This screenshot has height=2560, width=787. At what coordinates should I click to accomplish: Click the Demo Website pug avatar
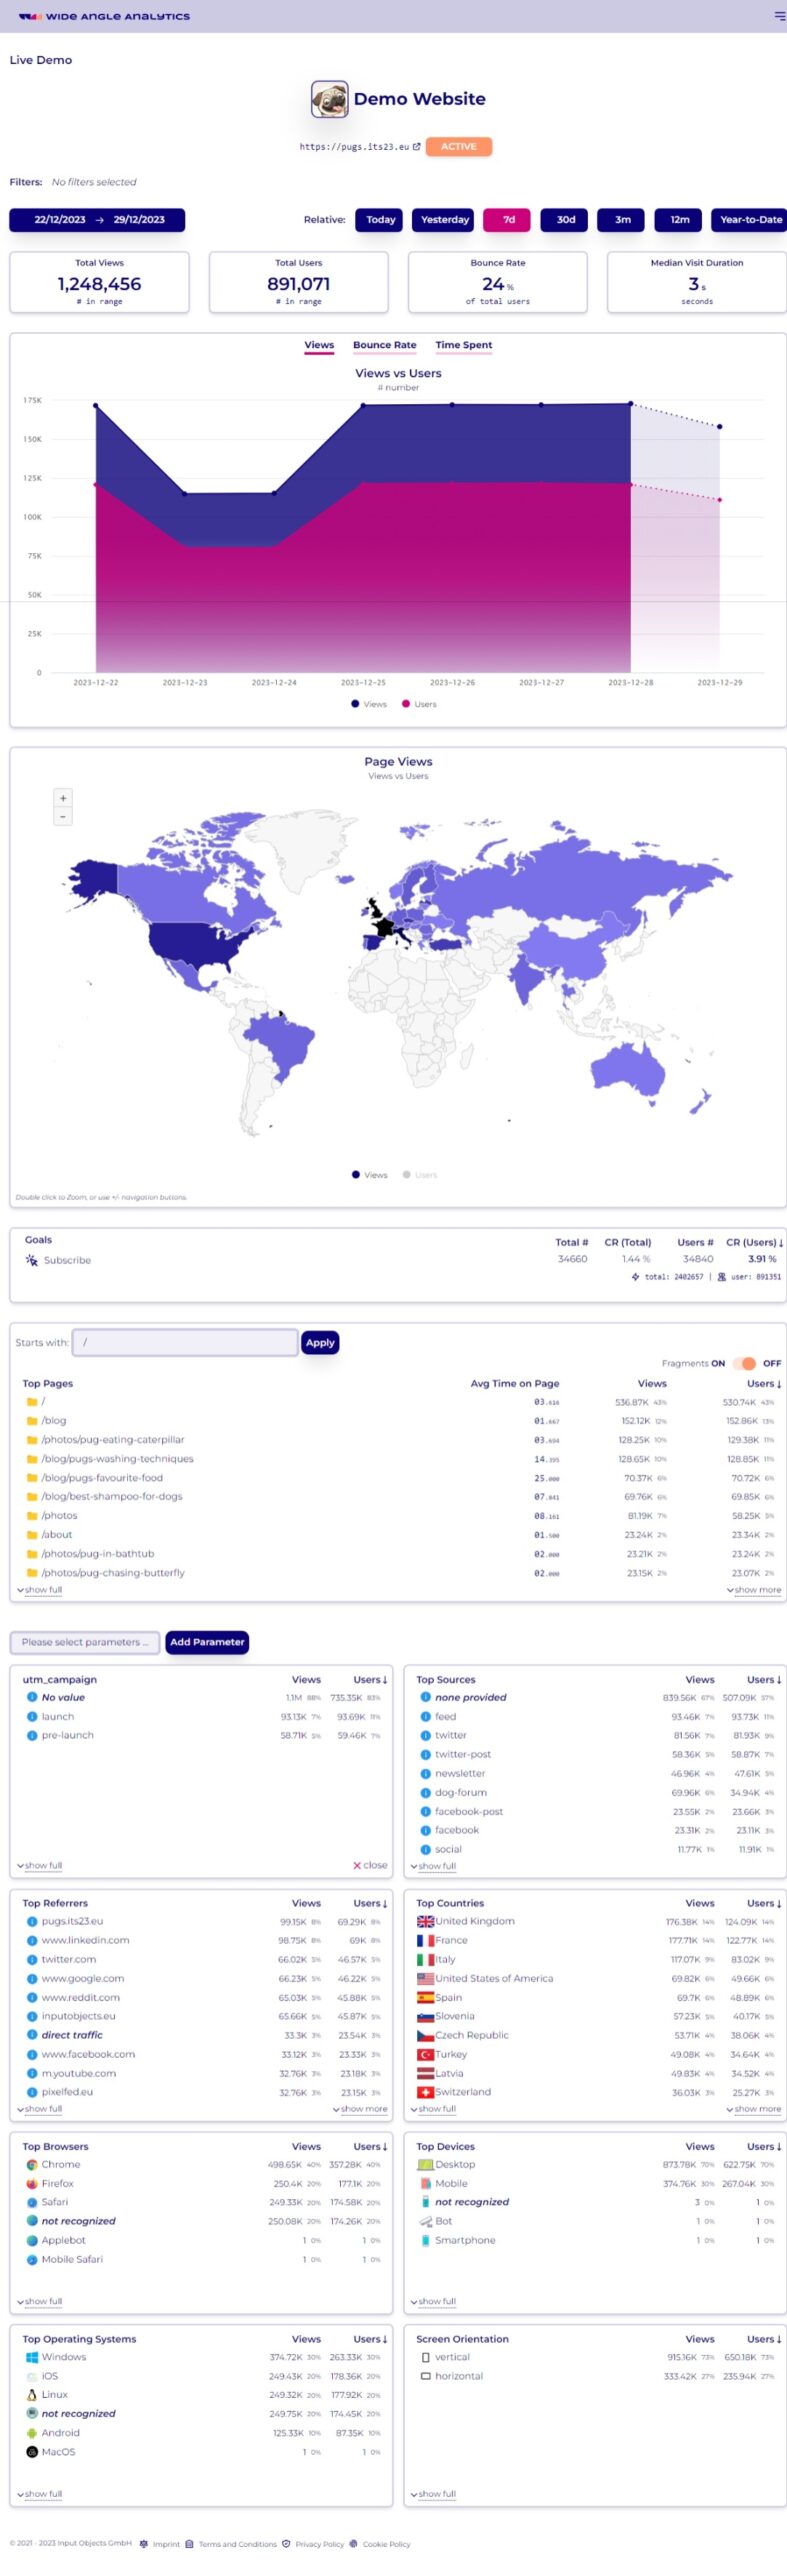point(329,99)
